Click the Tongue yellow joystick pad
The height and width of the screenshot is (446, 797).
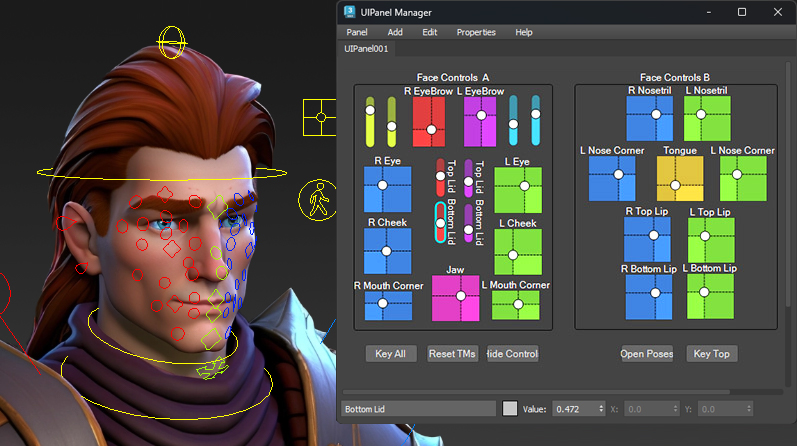(x=680, y=179)
